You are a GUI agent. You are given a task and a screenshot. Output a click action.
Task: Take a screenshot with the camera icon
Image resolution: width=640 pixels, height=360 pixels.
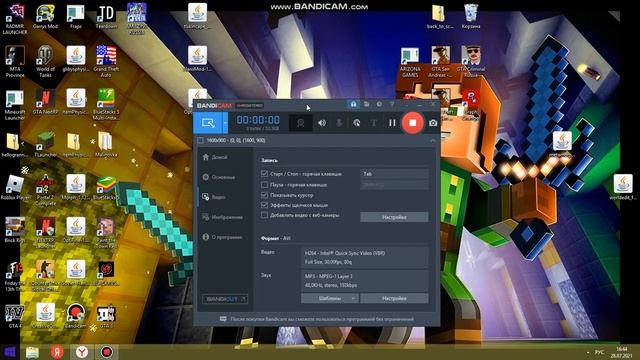coord(433,122)
